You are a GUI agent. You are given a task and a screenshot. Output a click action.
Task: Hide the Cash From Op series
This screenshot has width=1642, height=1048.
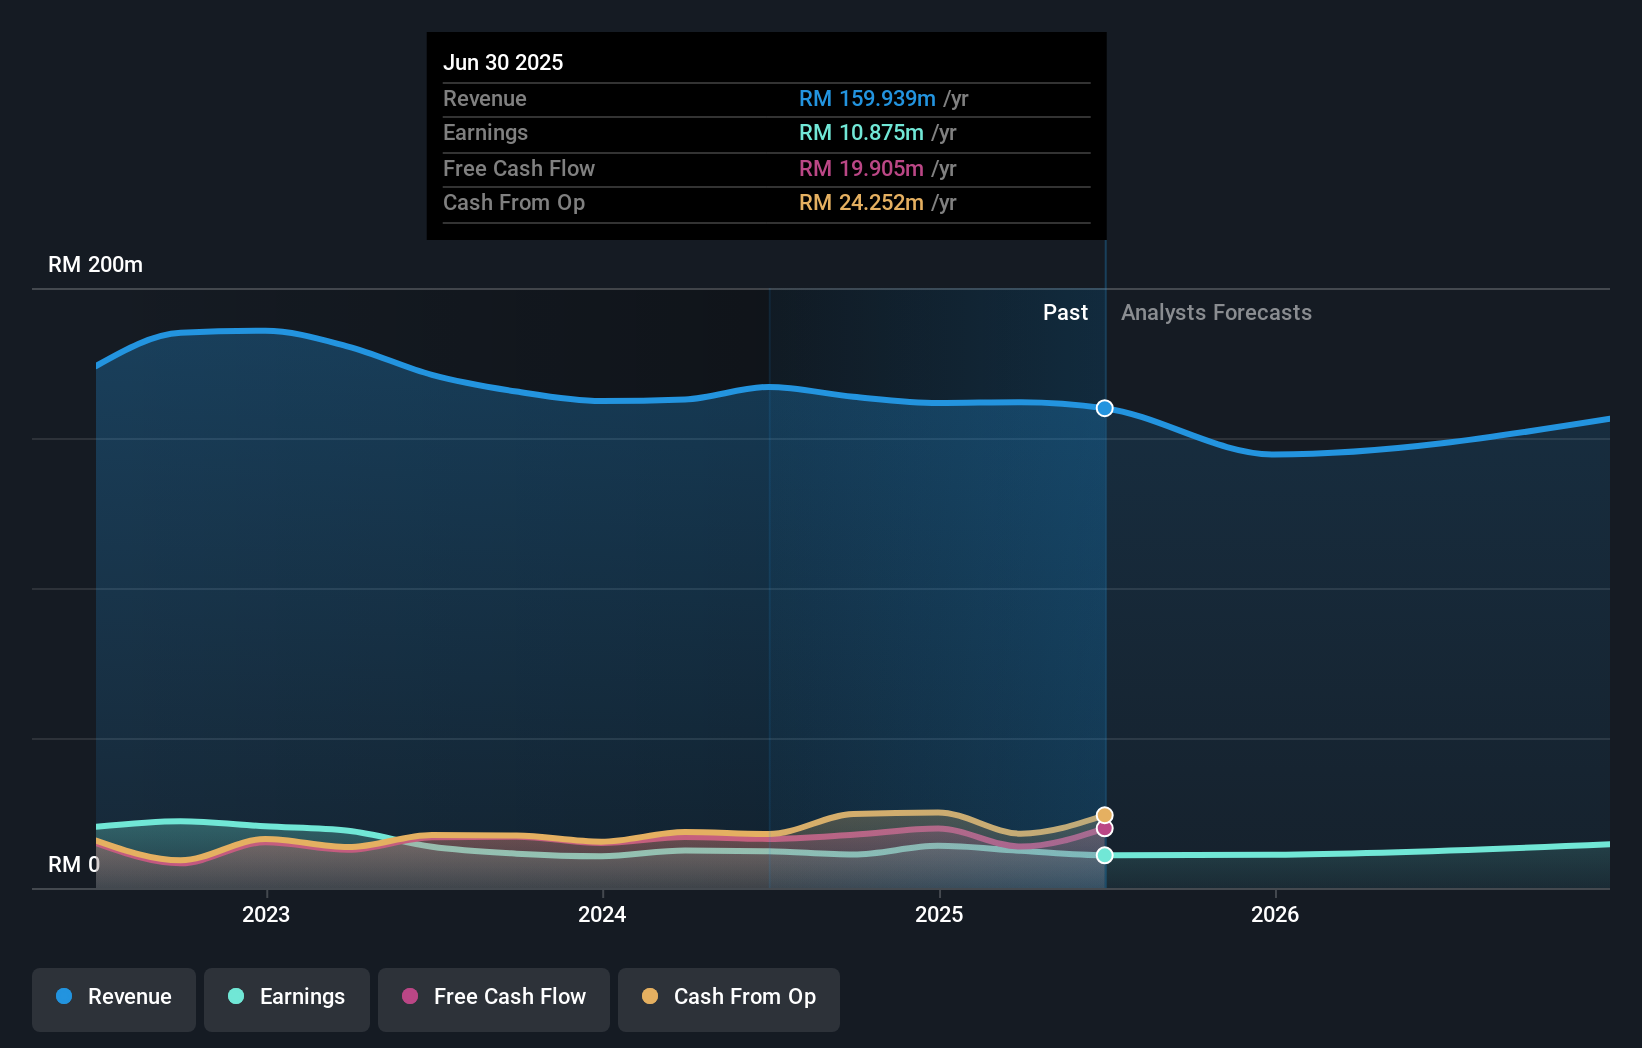click(729, 997)
